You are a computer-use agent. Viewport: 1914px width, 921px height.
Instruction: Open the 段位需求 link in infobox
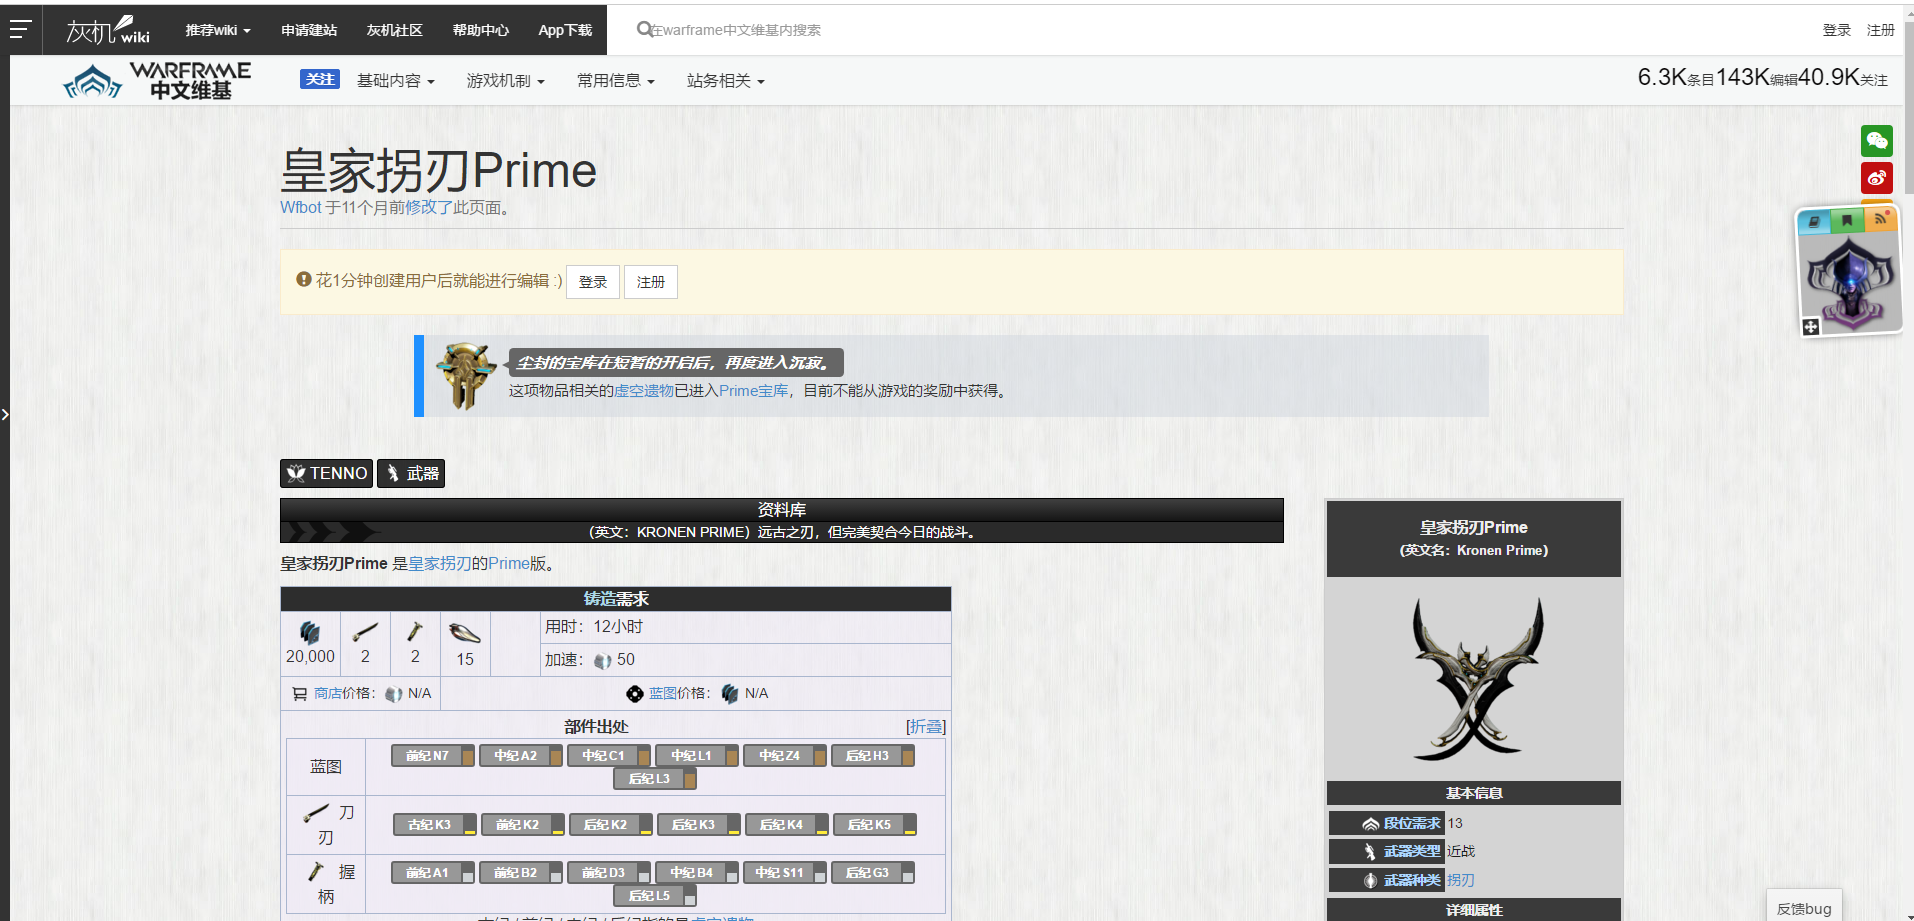tap(1412, 824)
